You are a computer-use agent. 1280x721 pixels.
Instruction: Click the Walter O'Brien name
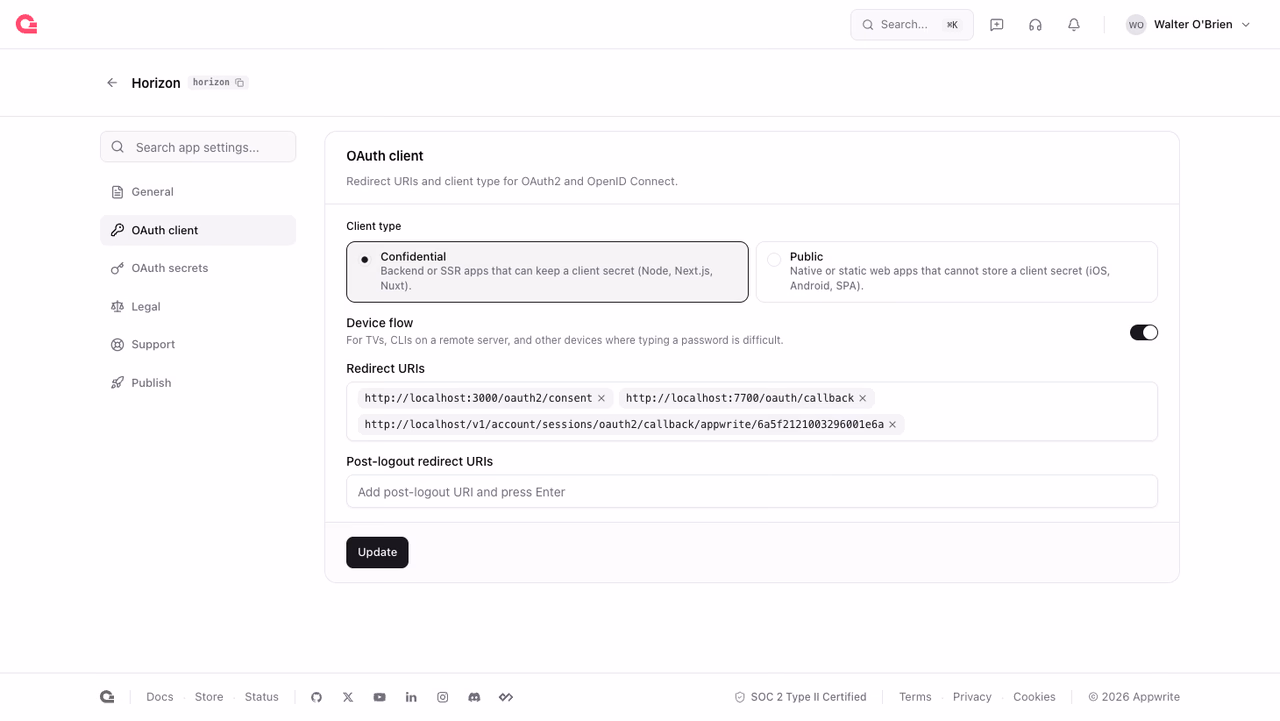1193,25
